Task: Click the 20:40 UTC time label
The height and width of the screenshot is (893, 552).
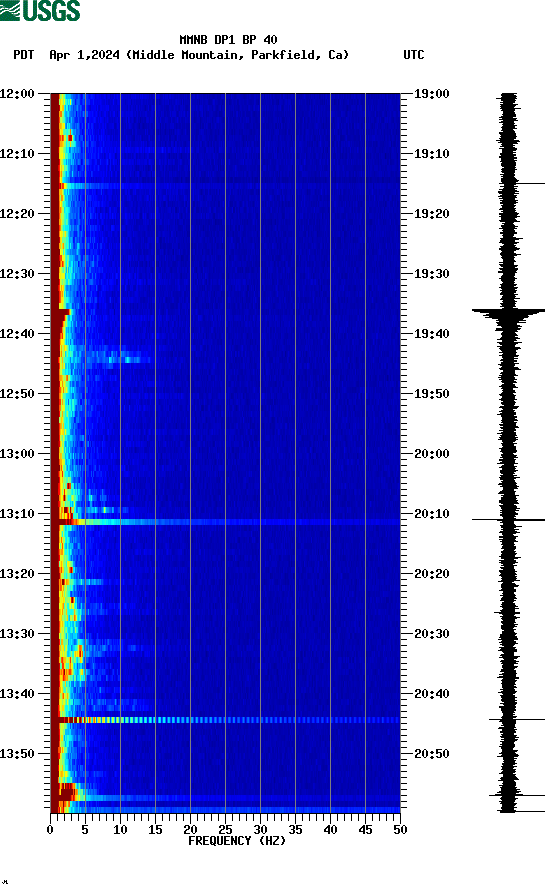Action: tap(432, 694)
